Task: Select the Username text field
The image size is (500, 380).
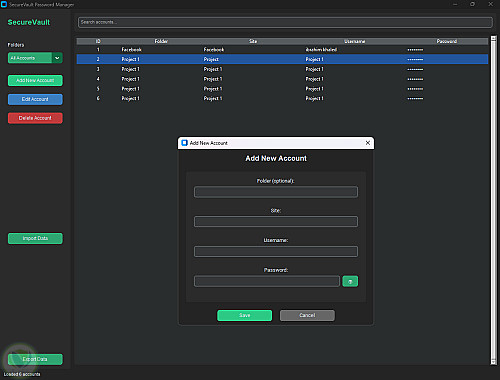Action: point(276,252)
